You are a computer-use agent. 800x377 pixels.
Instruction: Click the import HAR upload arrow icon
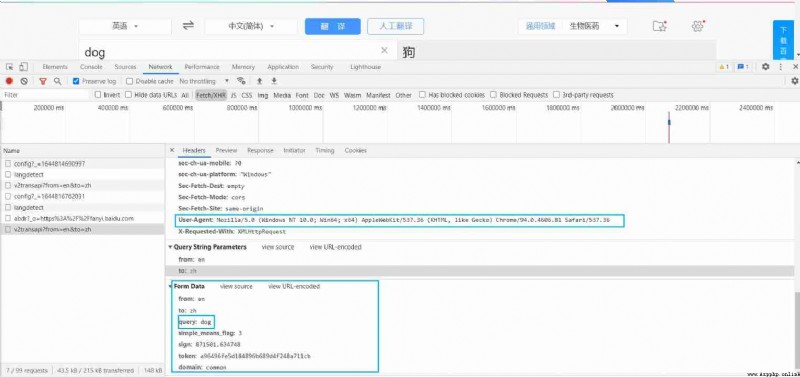coord(259,81)
